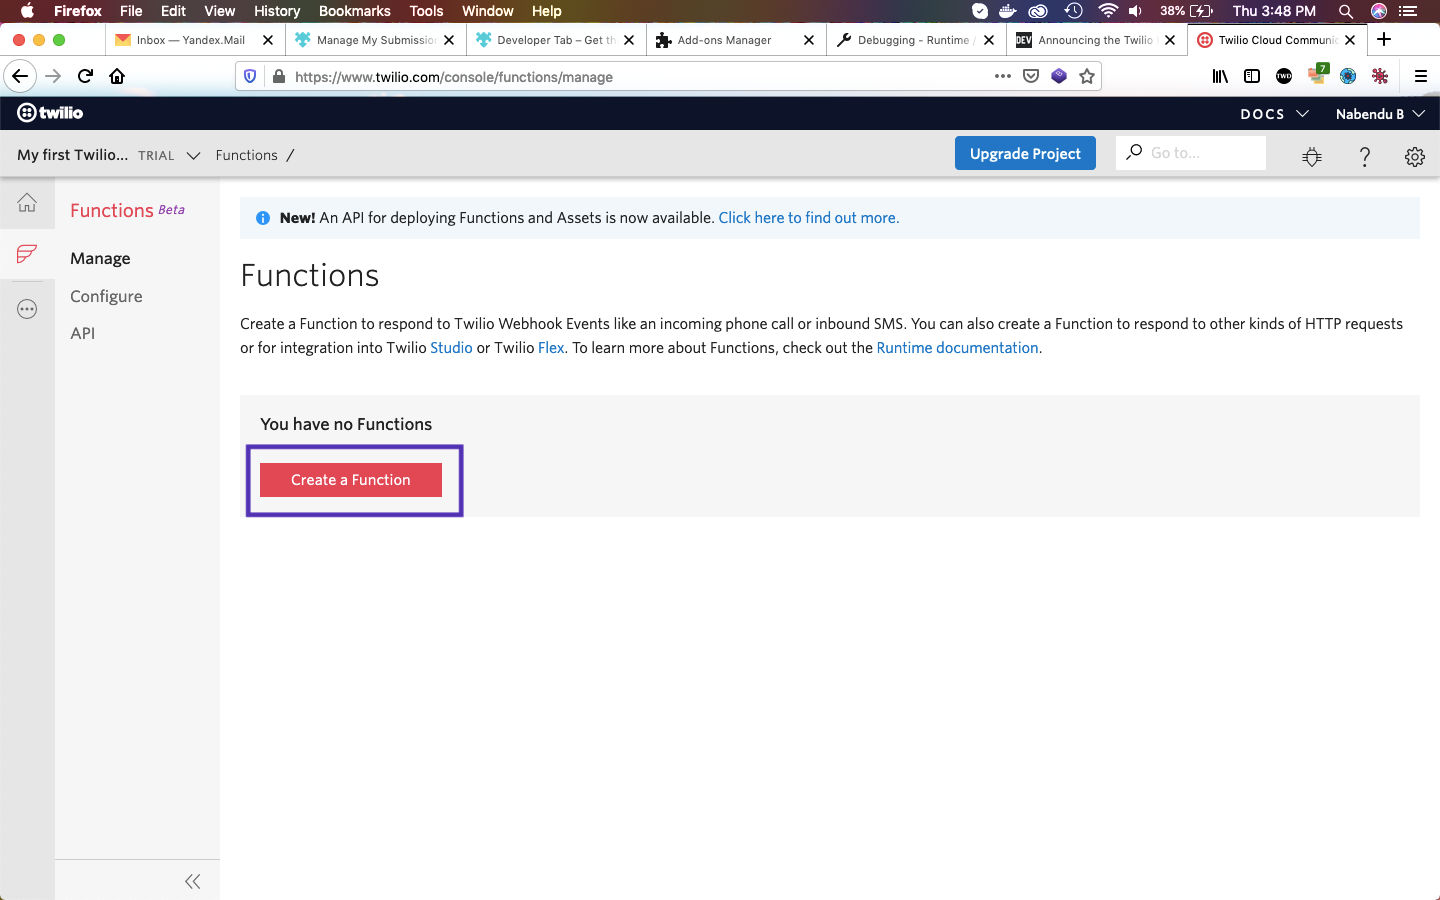The height and width of the screenshot is (900, 1440).
Task: Click the Go to search field
Action: click(x=1191, y=153)
